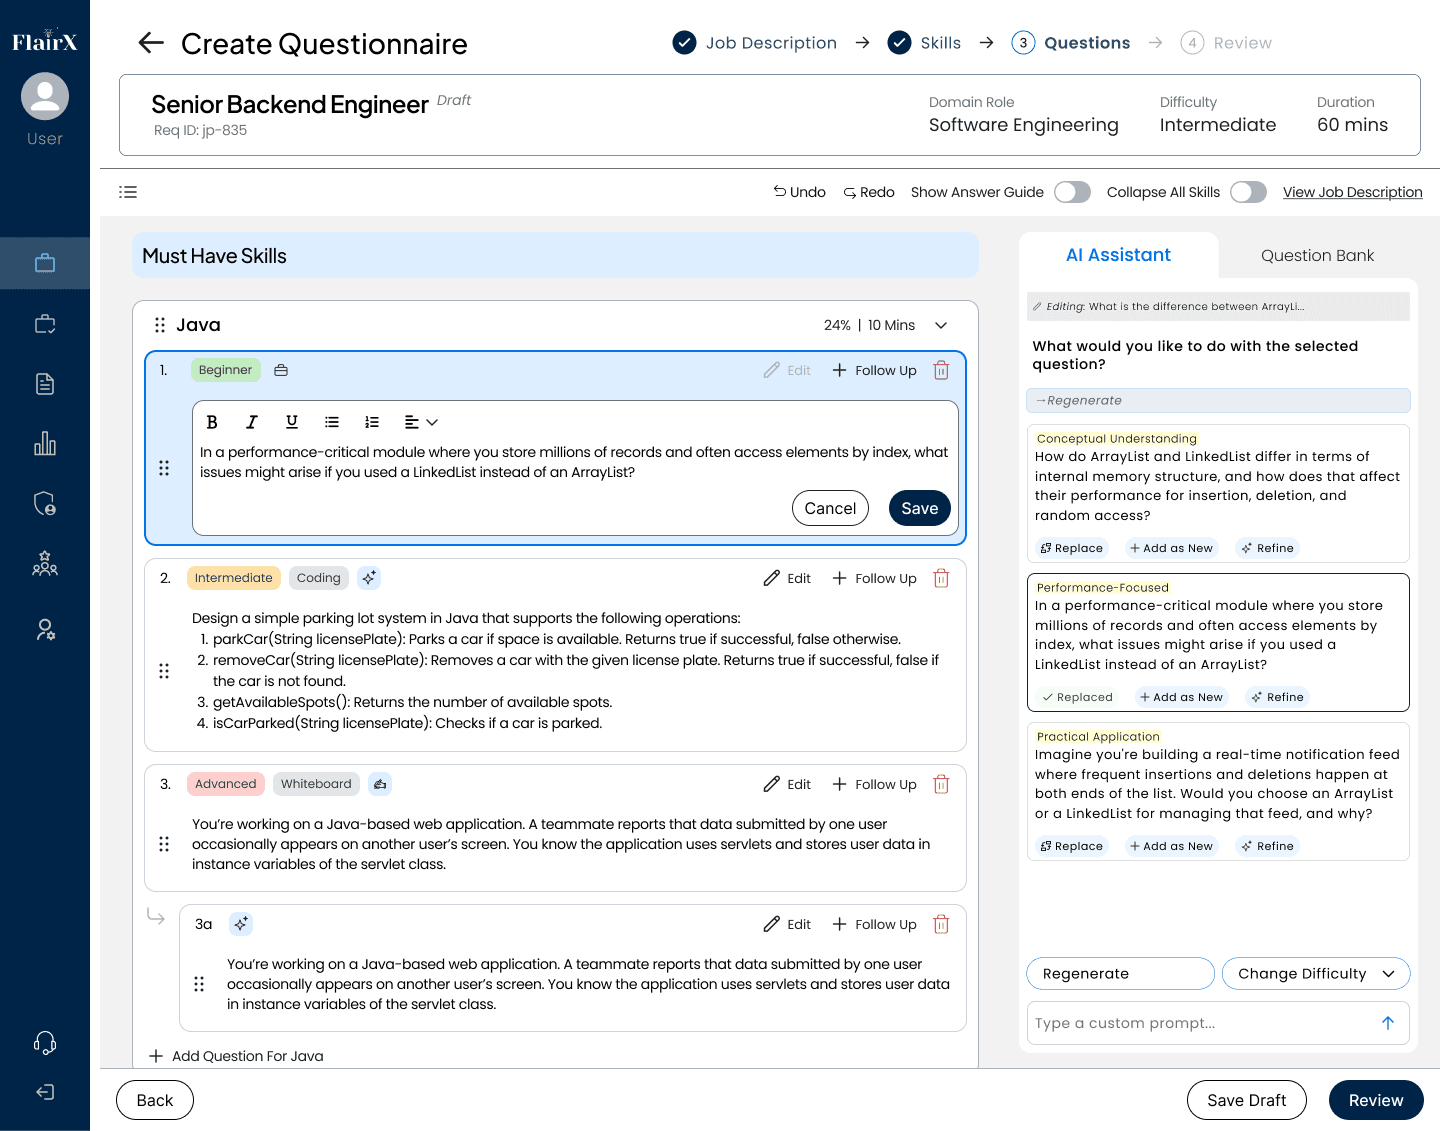Select the Questions step
This screenshot has width=1440, height=1131.
(x=1071, y=43)
